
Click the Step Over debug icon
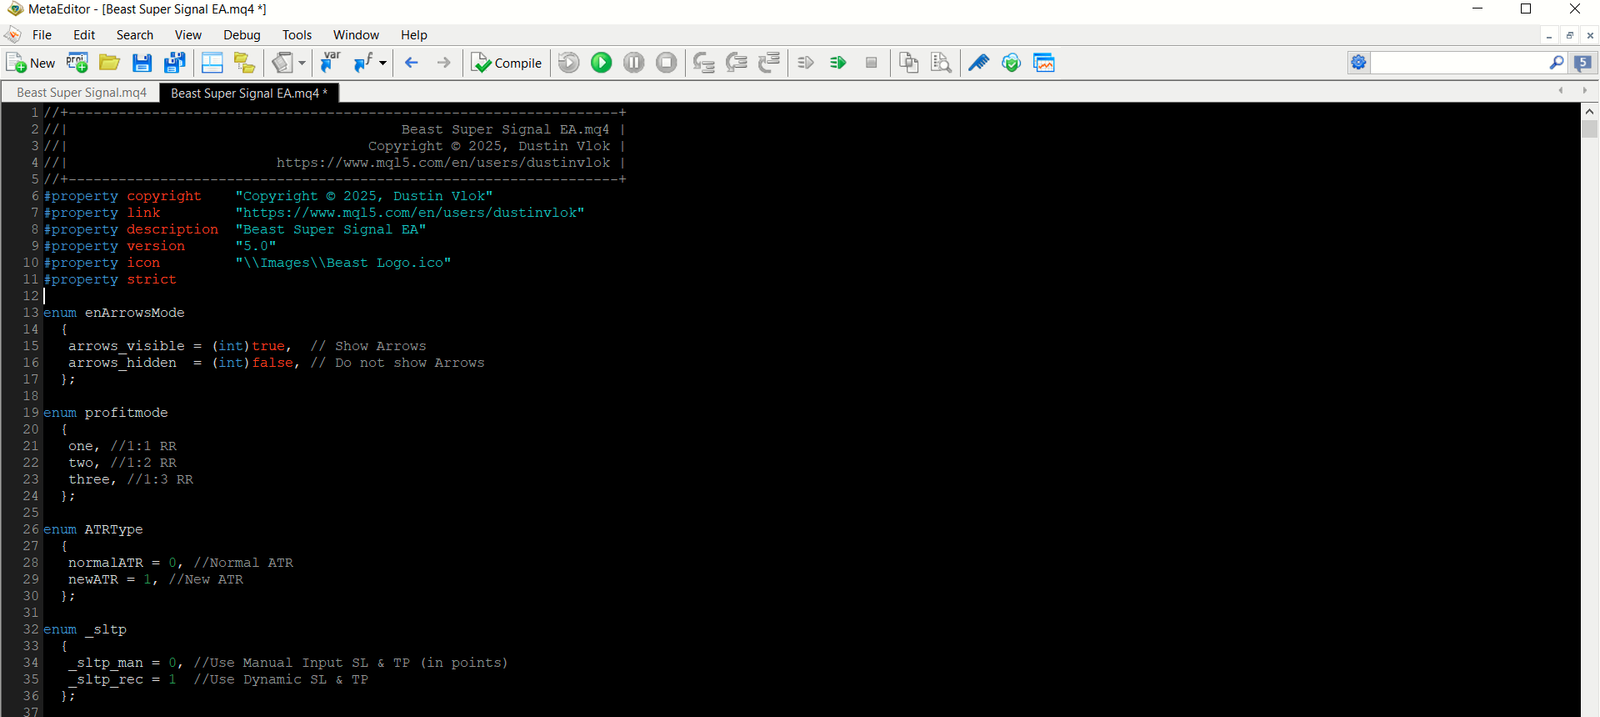737,63
